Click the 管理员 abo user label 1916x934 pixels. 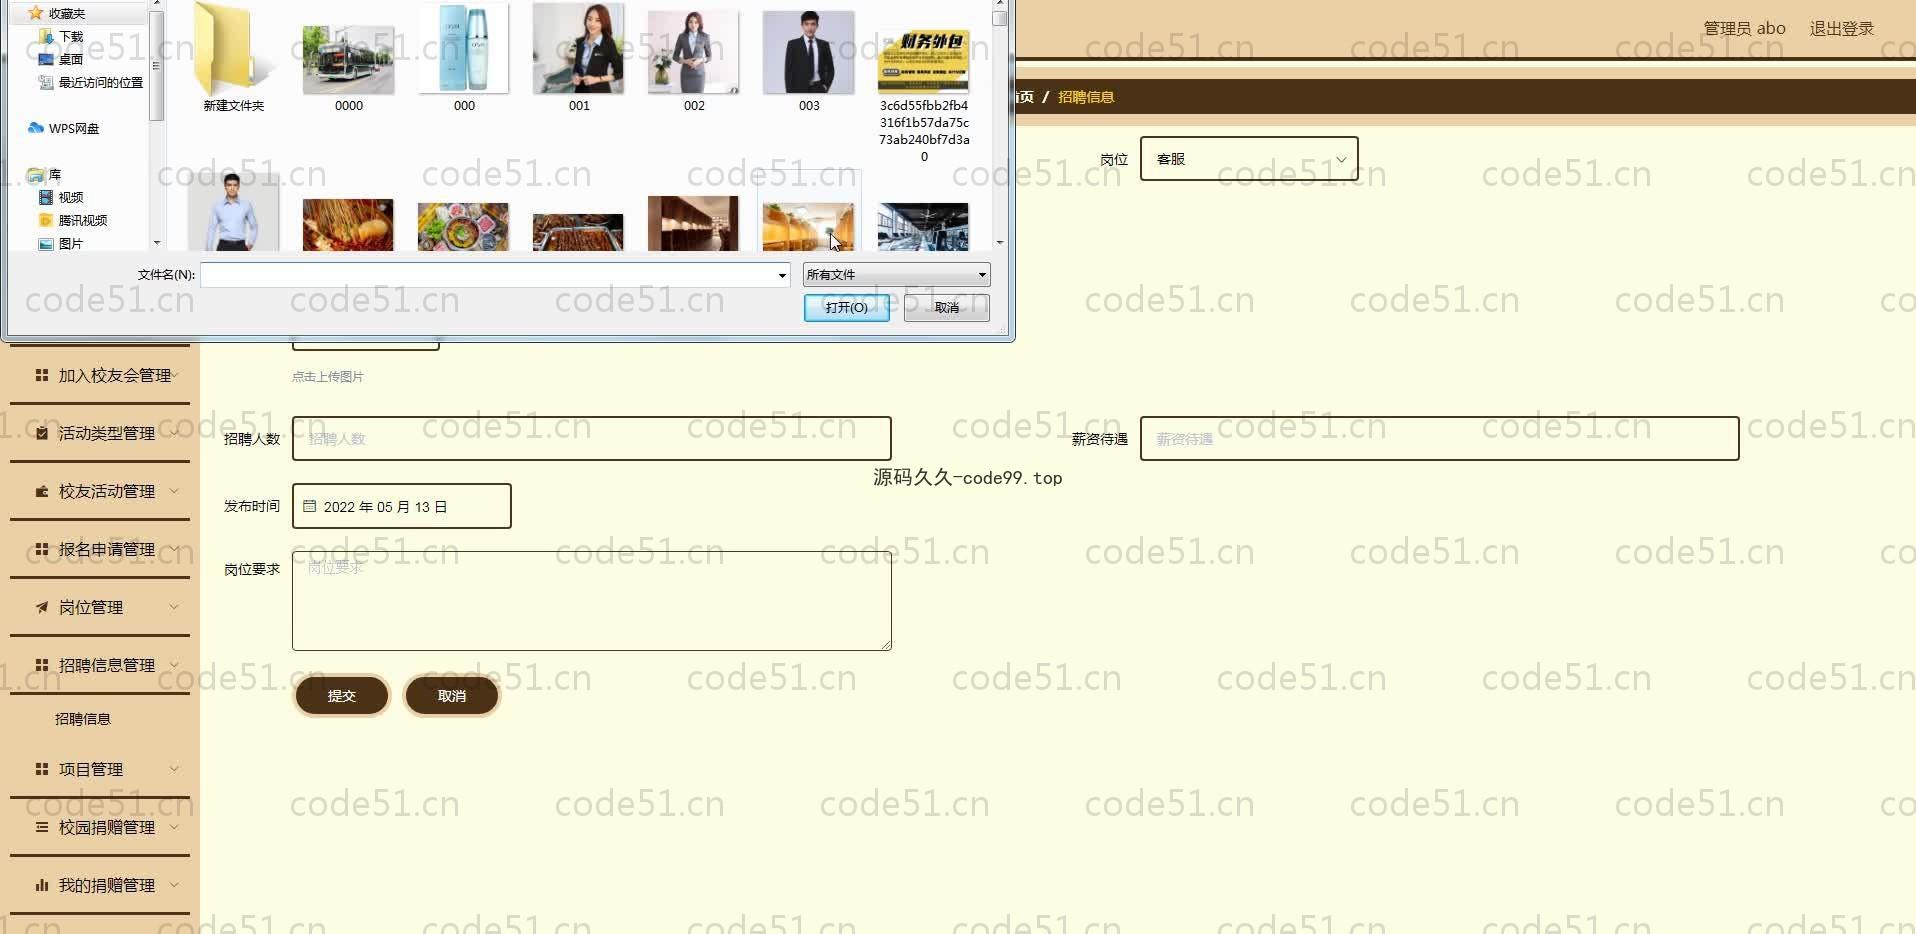pyautogui.click(x=1744, y=28)
